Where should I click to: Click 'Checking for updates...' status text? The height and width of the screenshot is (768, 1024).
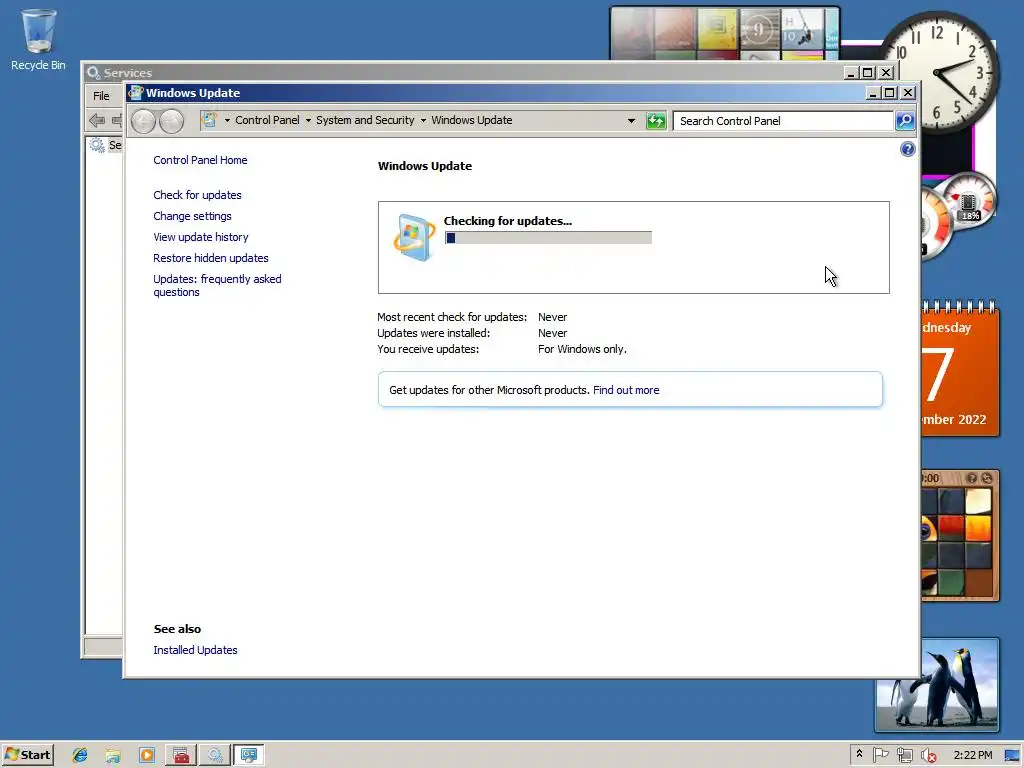pyautogui.click(x=507, y=221)
